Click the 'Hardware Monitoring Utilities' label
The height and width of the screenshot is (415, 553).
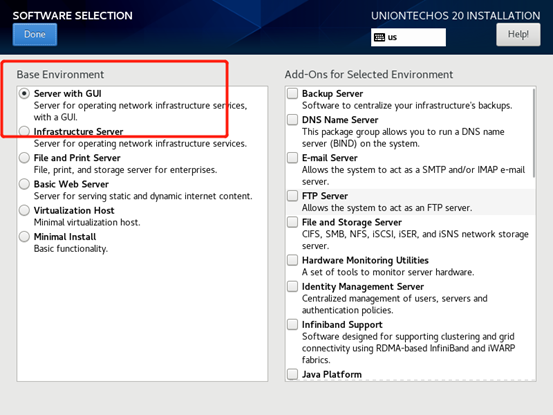pyautogui.click(x=365, y=260)
